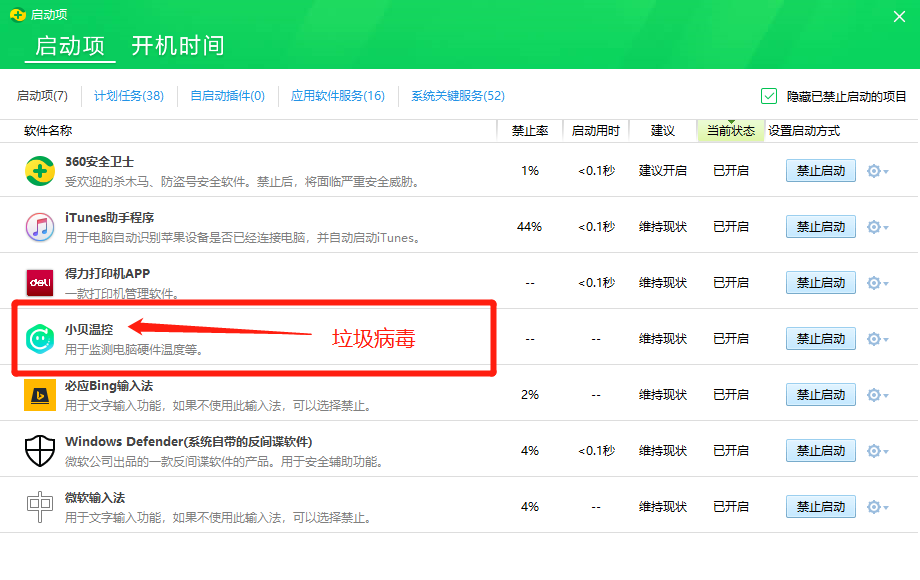Sort list by 禁止率 column header
This screenshot has height=580, width=920.
click(529, 131)
